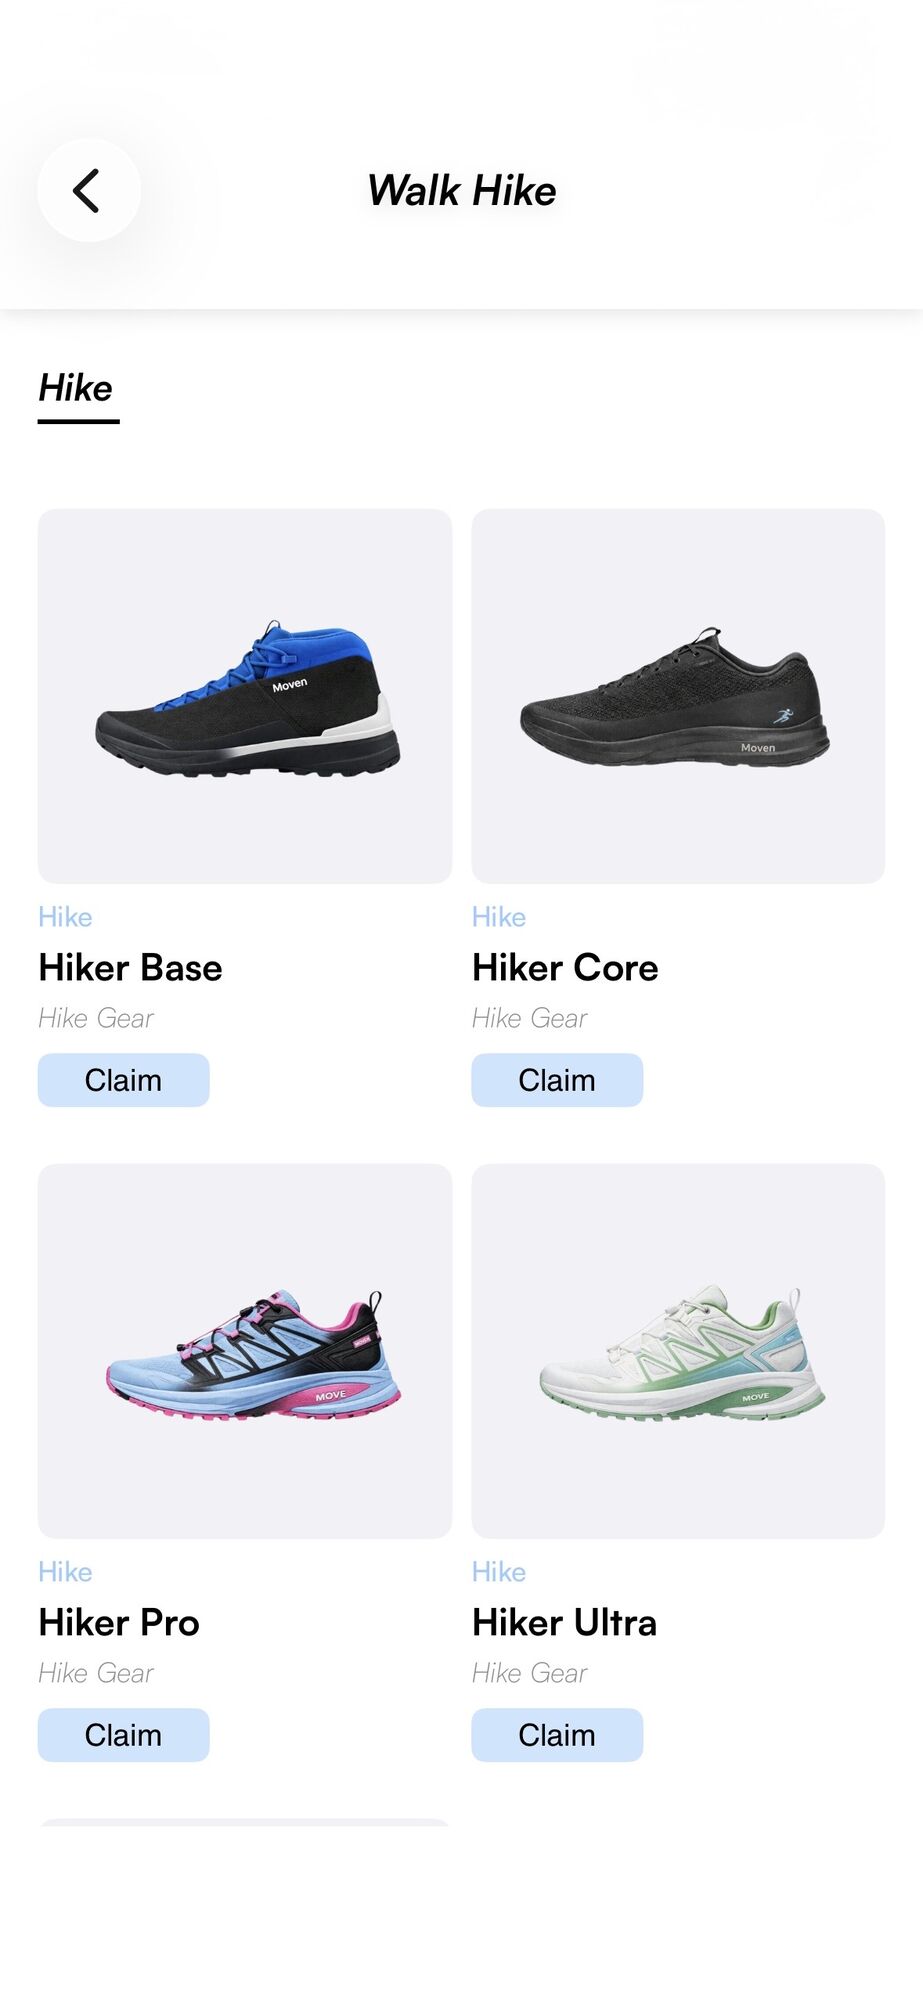Image resolution: width=923 pixels, height=2000 pixels.
Task: Open the Hiker Base shoe image
Action: [245, 696]
